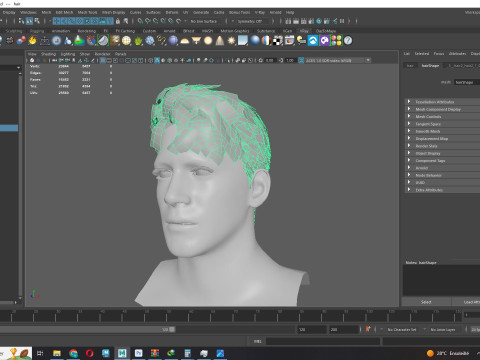The image size is (480, 360).
Task: Open the Mesh Display menu
Action: [113, 12]
